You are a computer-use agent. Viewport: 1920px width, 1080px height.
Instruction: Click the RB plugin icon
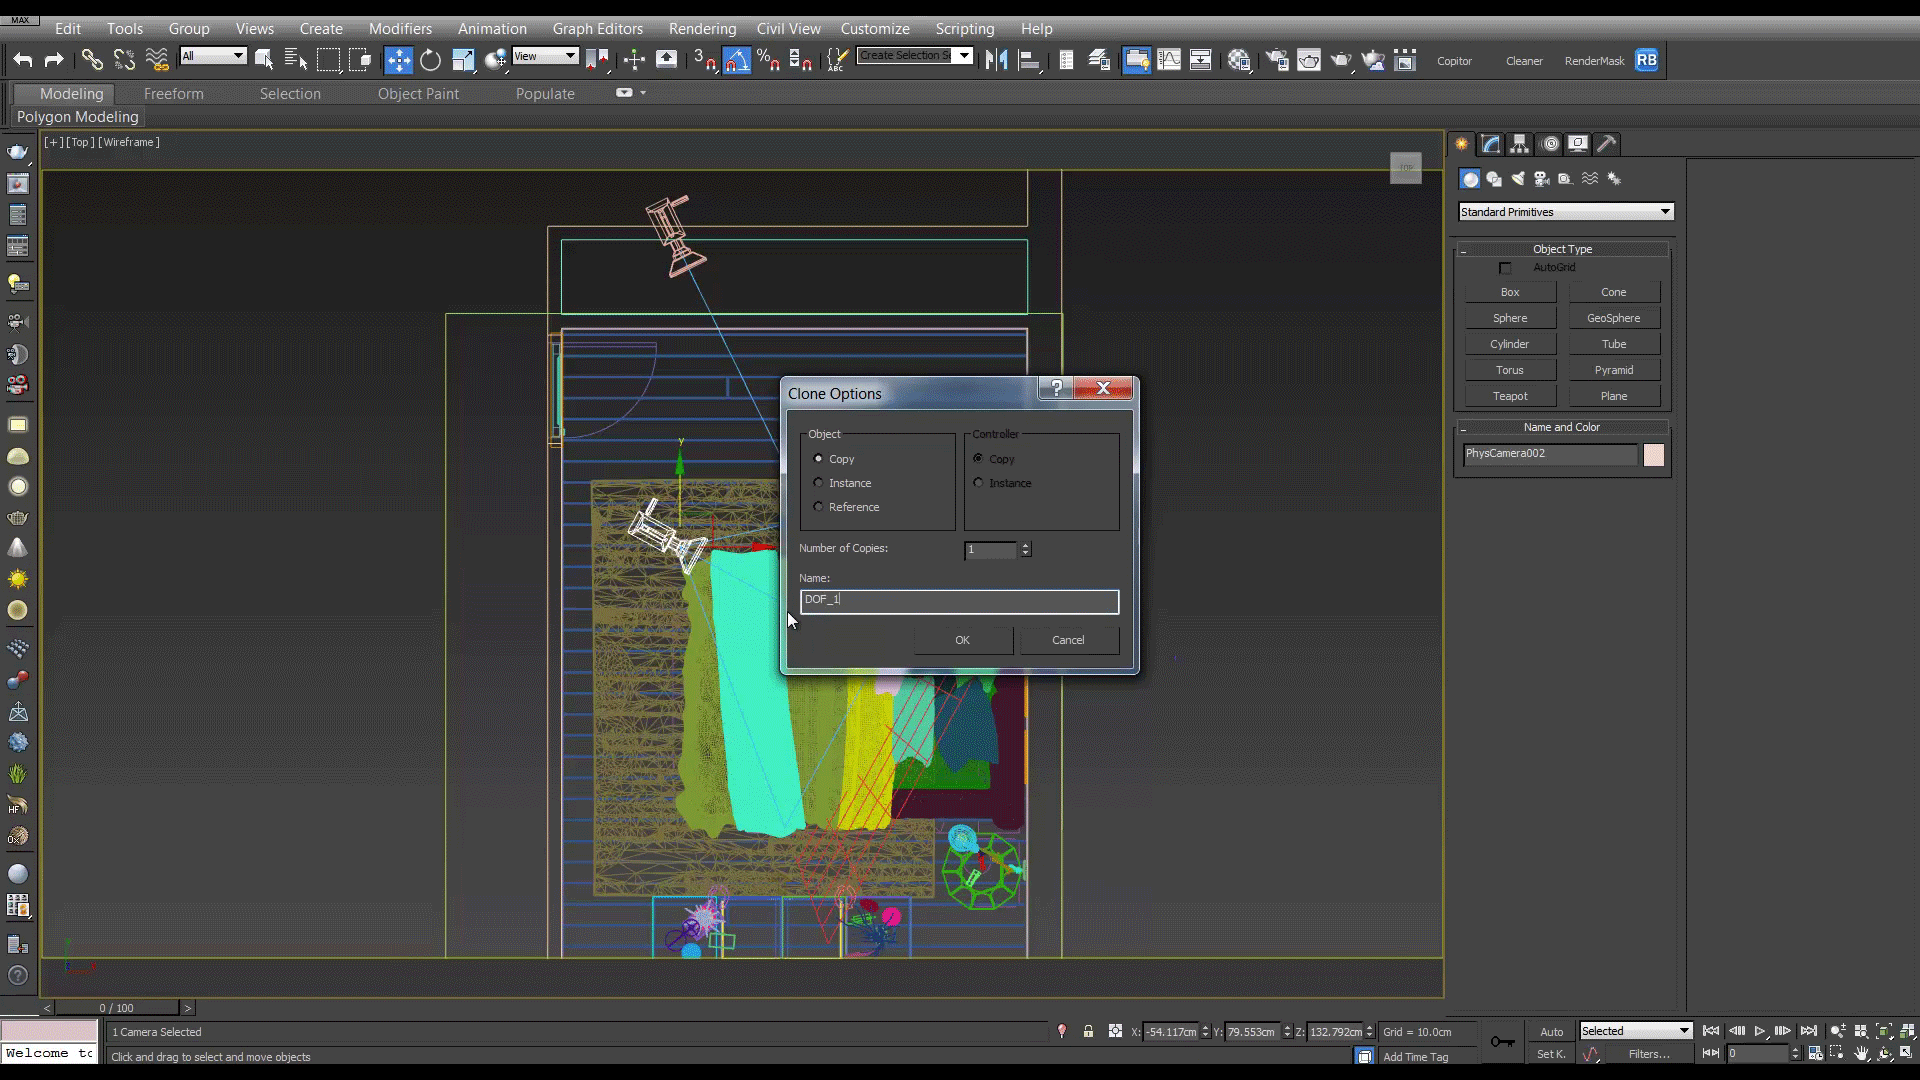point(1646,60)
